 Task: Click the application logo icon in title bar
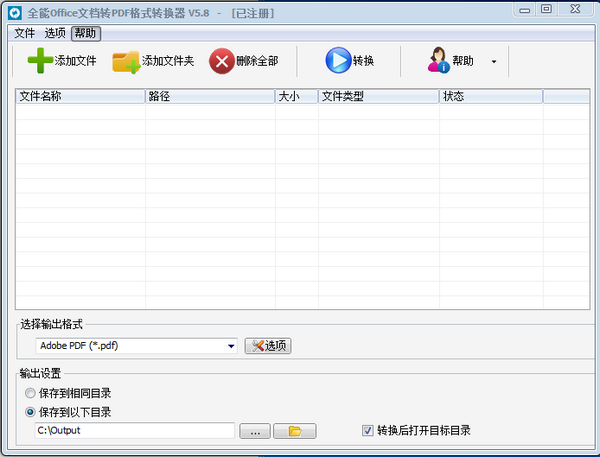coord(15,13)
